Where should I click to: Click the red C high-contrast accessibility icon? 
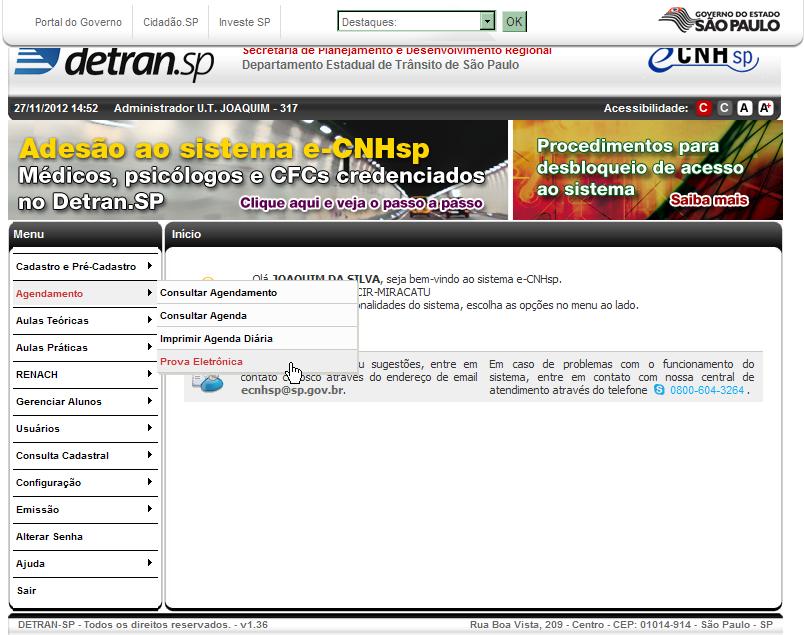pyautogui.click(x=703, y=108)
